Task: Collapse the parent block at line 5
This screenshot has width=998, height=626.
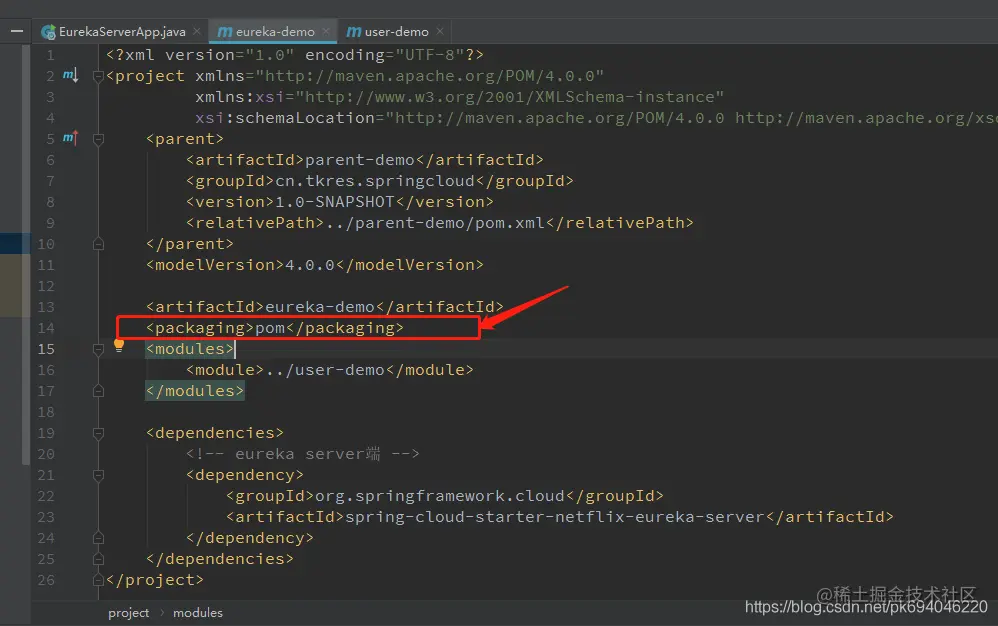Action: point(98,139)
